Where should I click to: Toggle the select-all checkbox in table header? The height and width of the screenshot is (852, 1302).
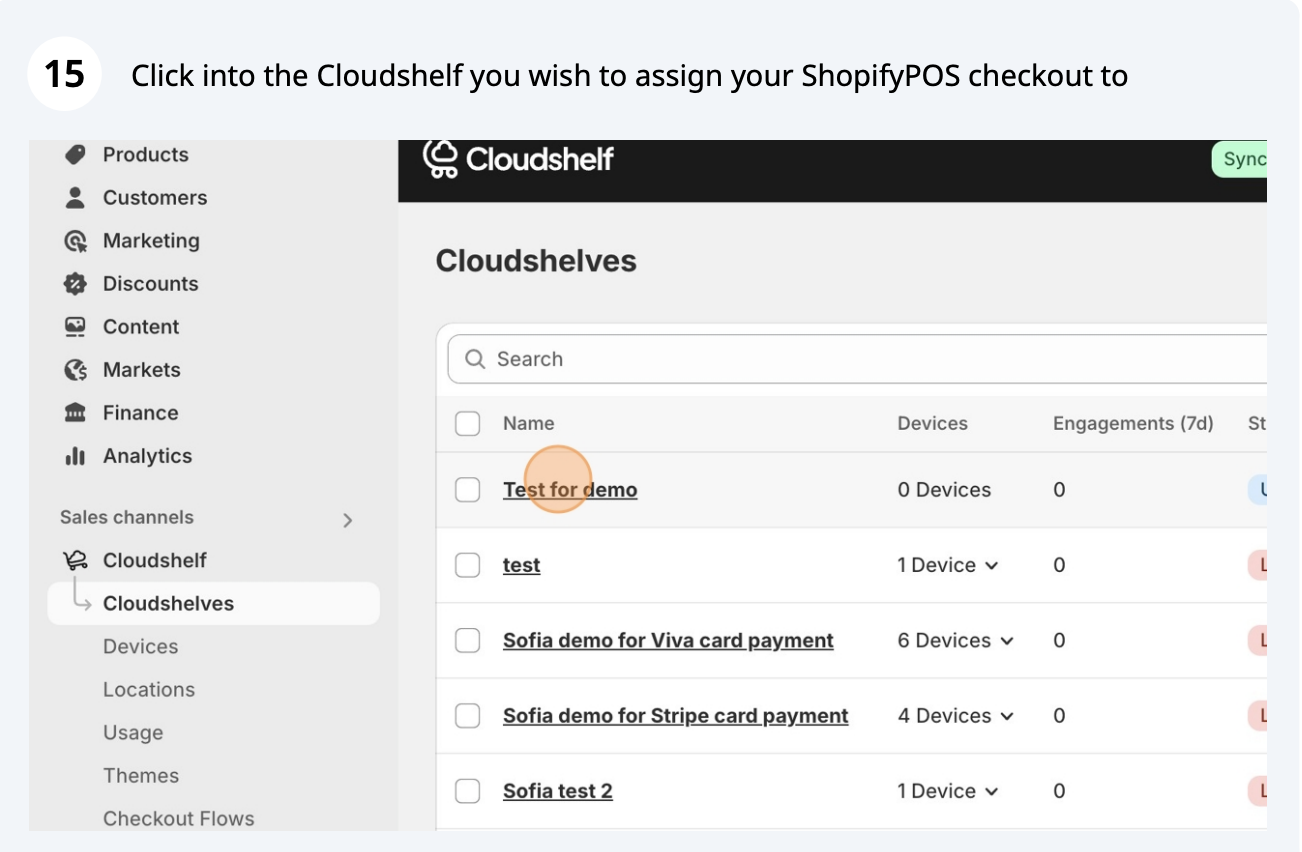click(468, 424)
